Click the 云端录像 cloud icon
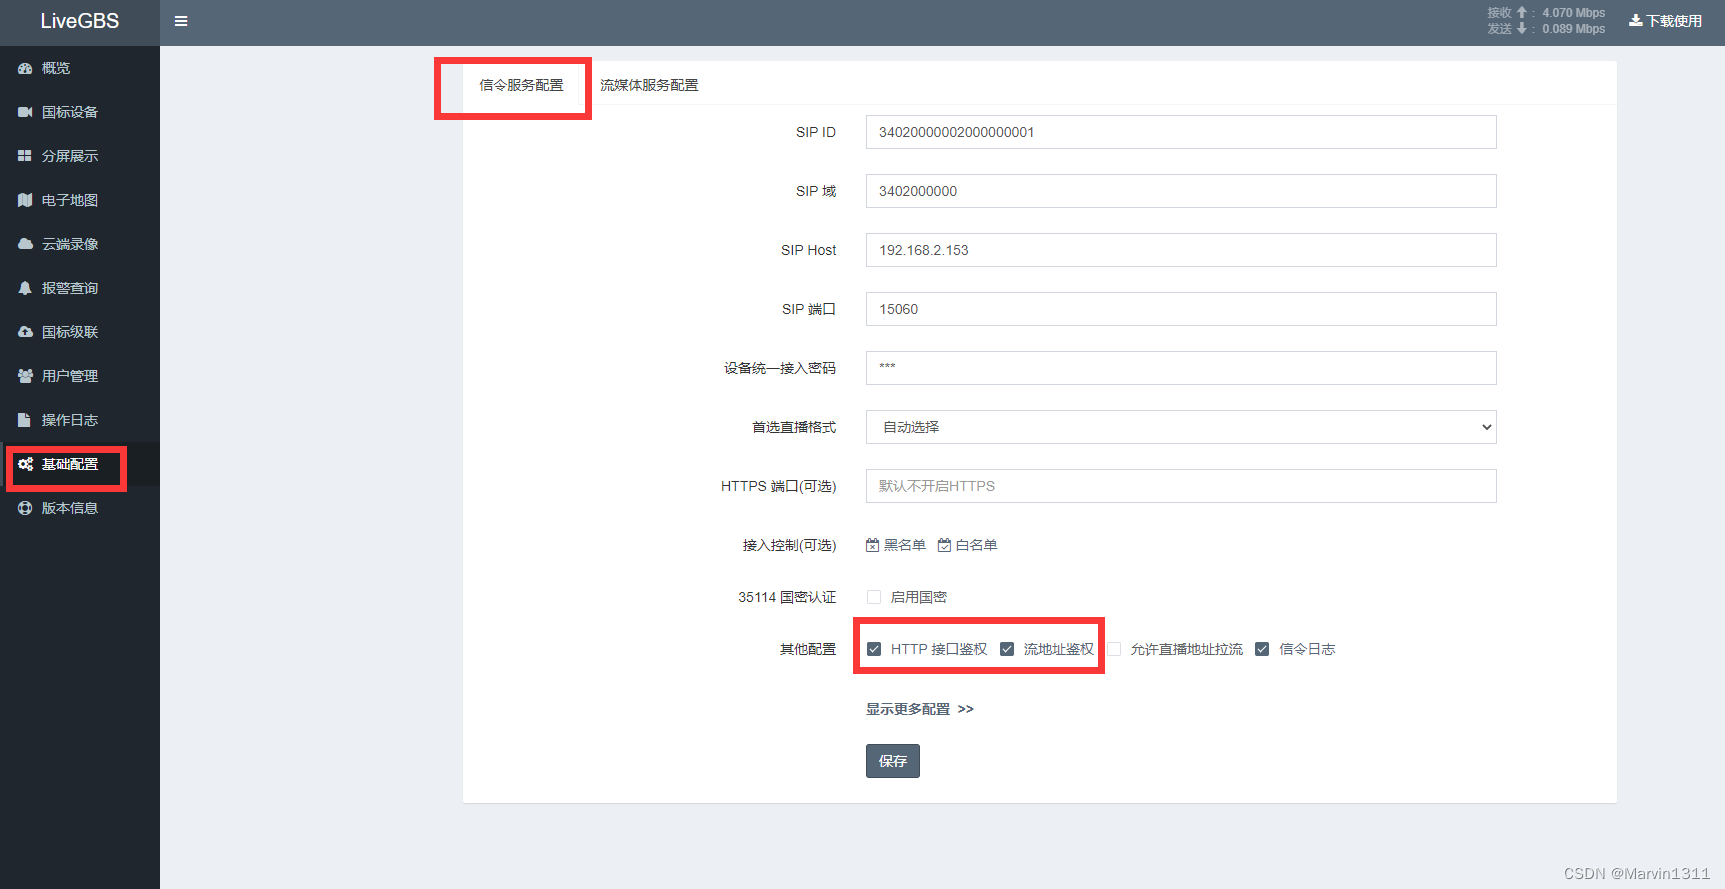Viewport: 1725px width, 889px height. tap(25, 244)
